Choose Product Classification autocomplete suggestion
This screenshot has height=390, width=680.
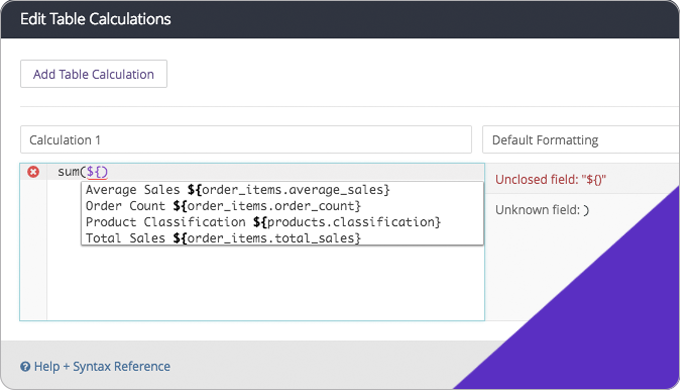tap(282, 222)
